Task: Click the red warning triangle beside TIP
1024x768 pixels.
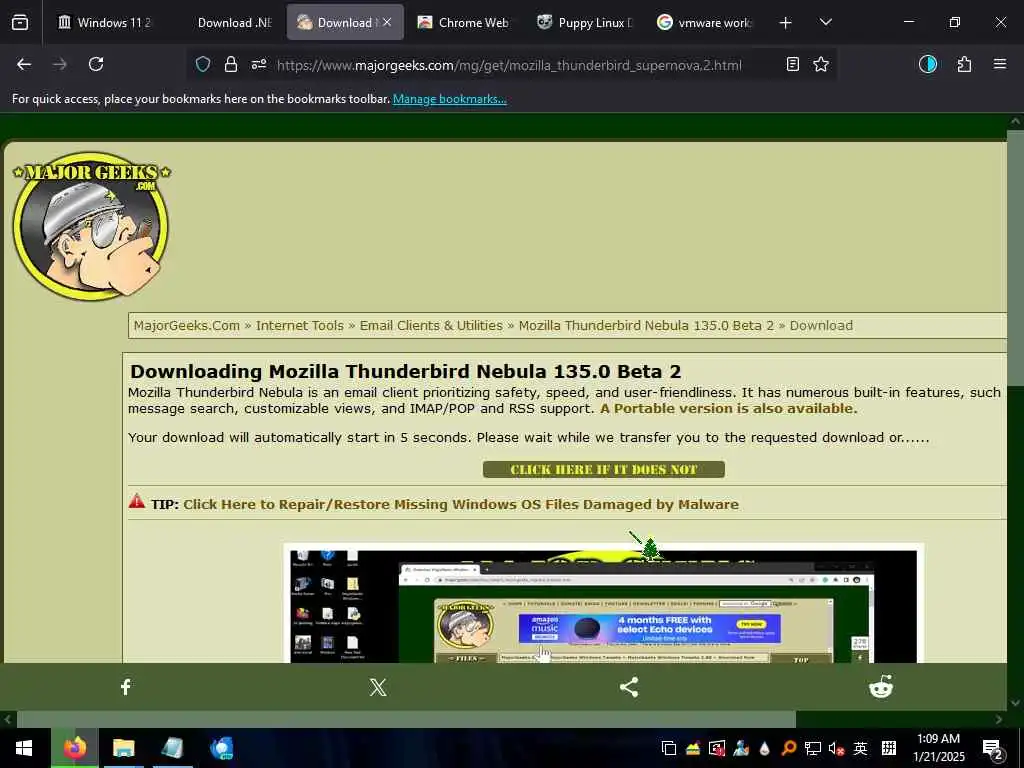Action: click(x=136, y=502)
